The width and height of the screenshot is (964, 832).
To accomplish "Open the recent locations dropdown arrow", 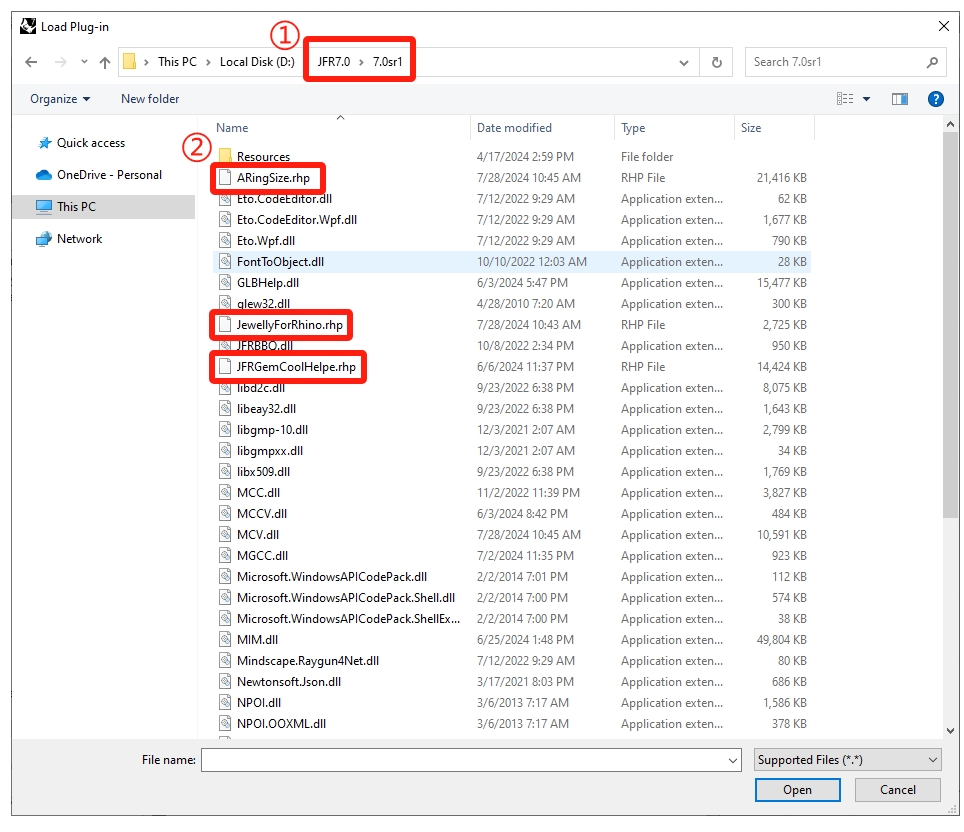I will pyautogui.click(x=84, y=61).
